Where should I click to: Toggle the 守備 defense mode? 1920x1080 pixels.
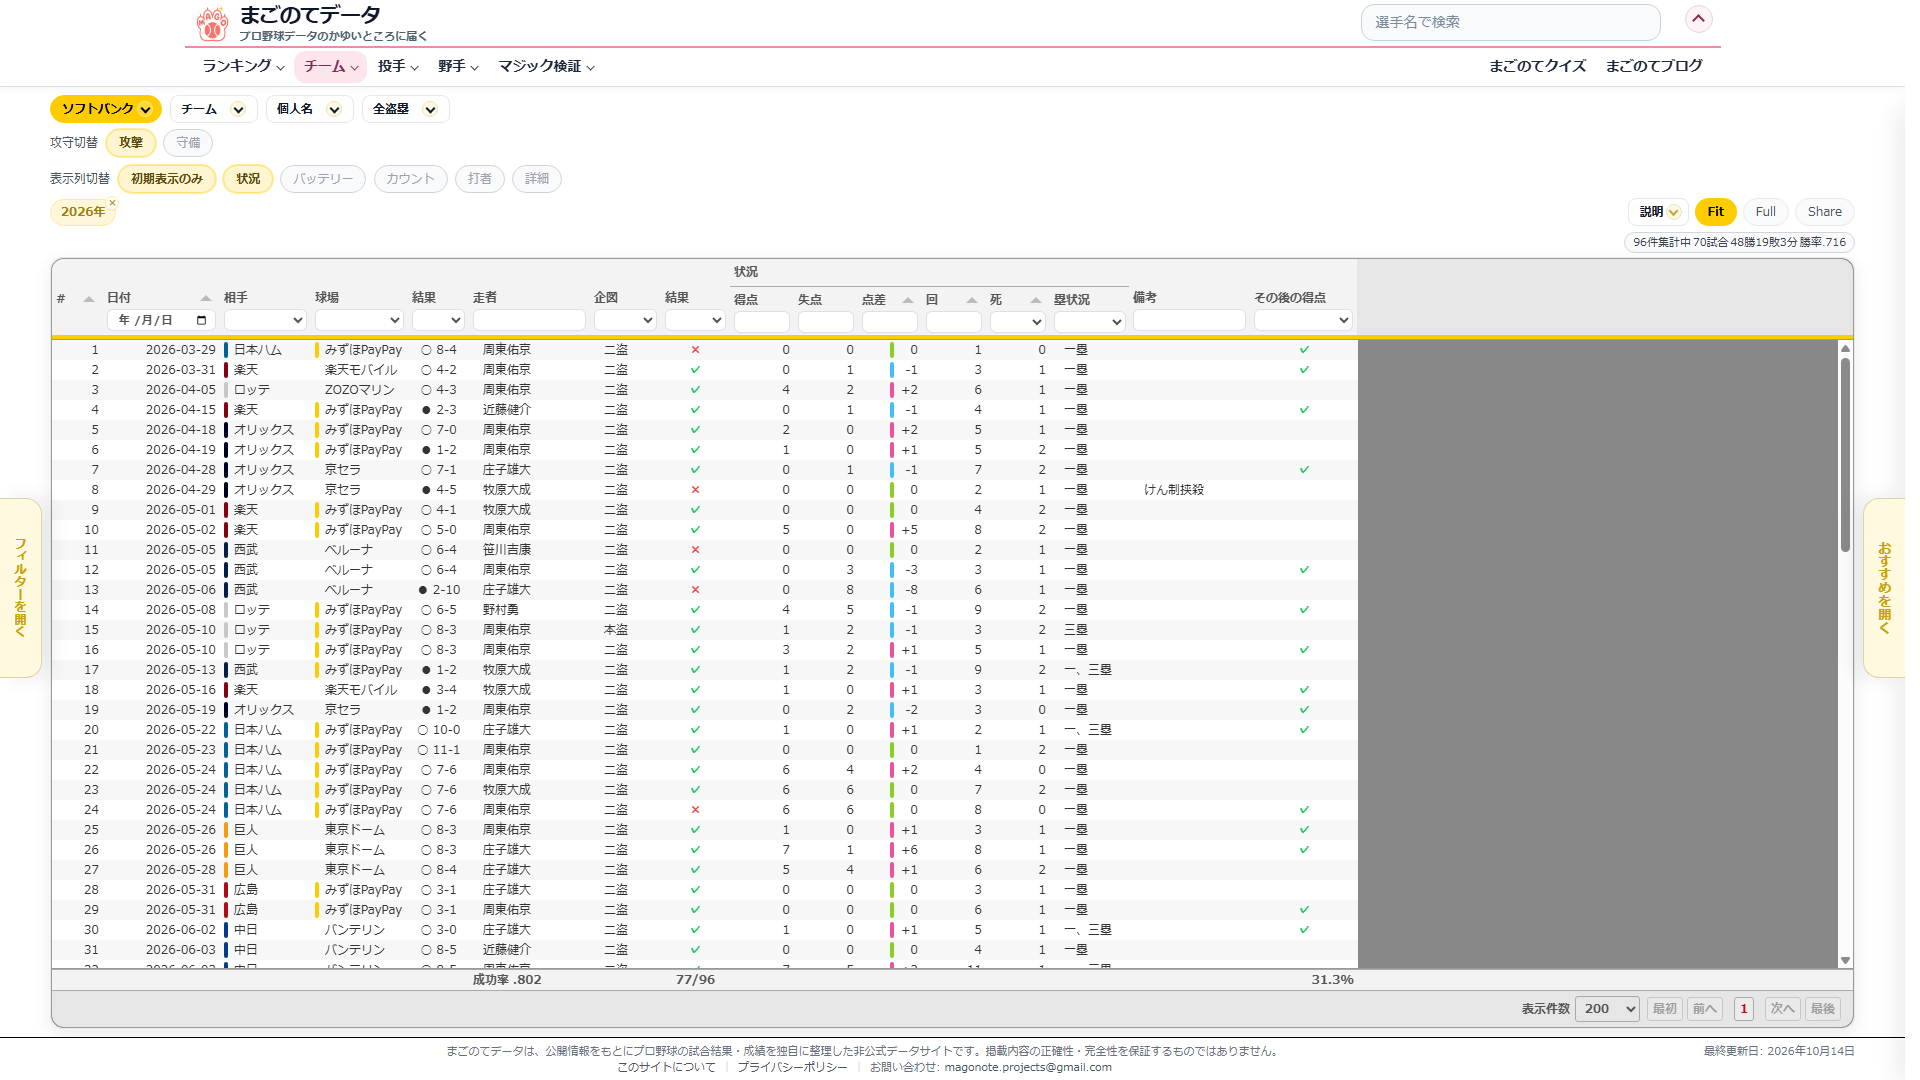(x=188, y=142)
